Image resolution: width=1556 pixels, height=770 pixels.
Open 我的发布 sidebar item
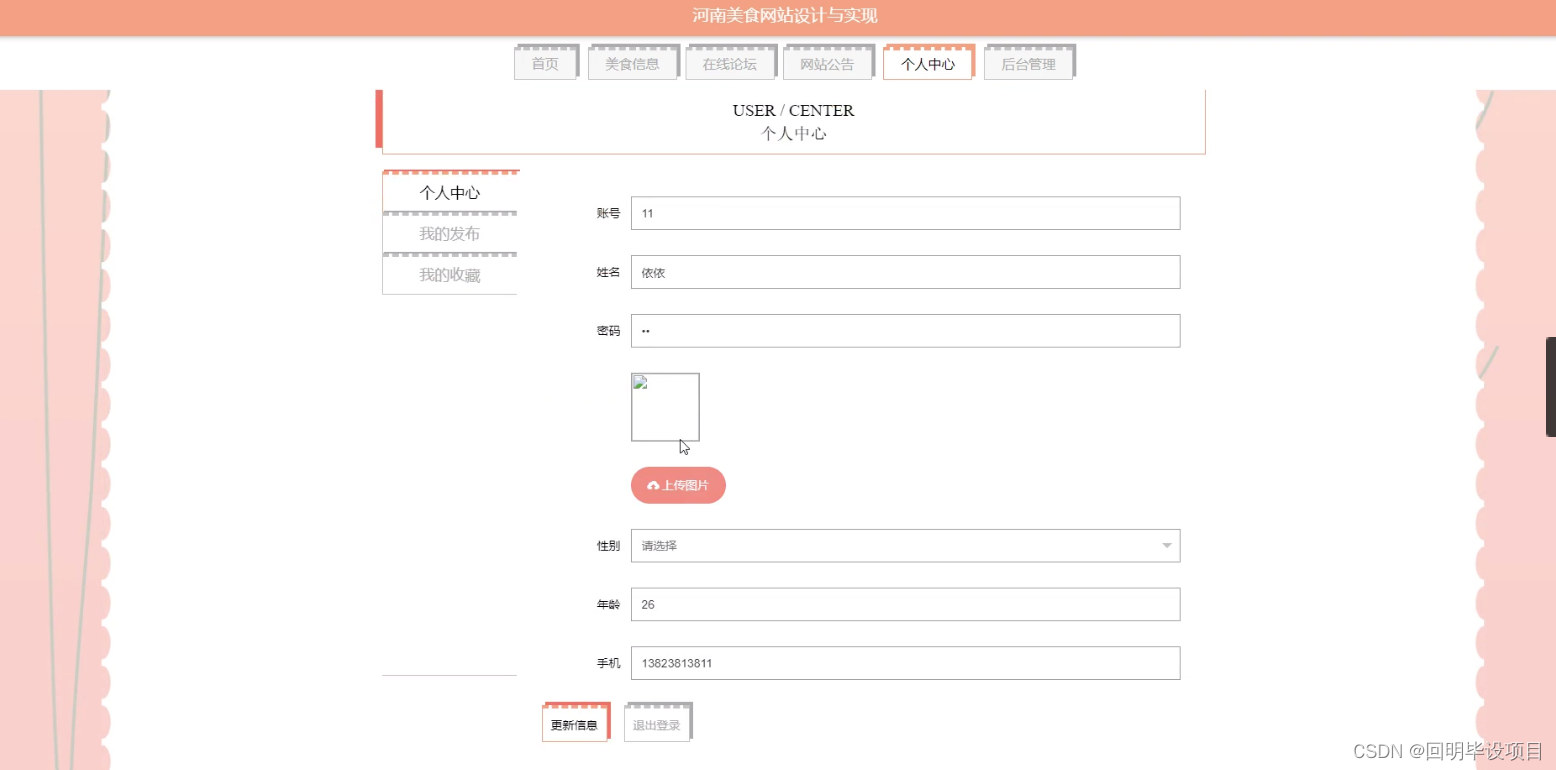(x=450, y=234)
